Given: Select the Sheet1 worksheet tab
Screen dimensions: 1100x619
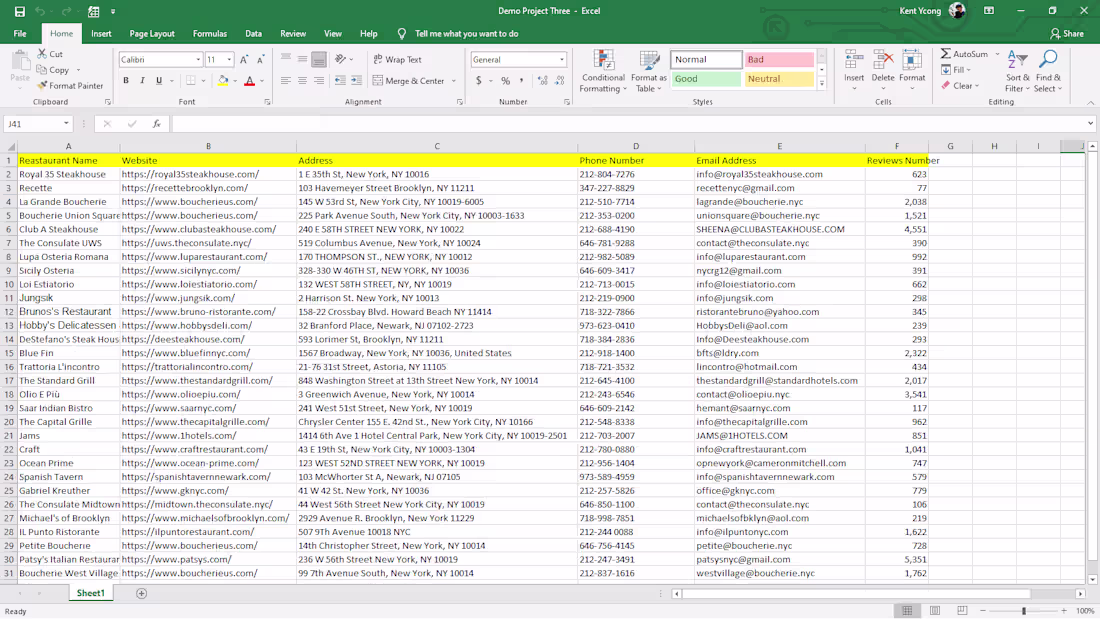Looking at the screenshot, I should coord(91,593).
